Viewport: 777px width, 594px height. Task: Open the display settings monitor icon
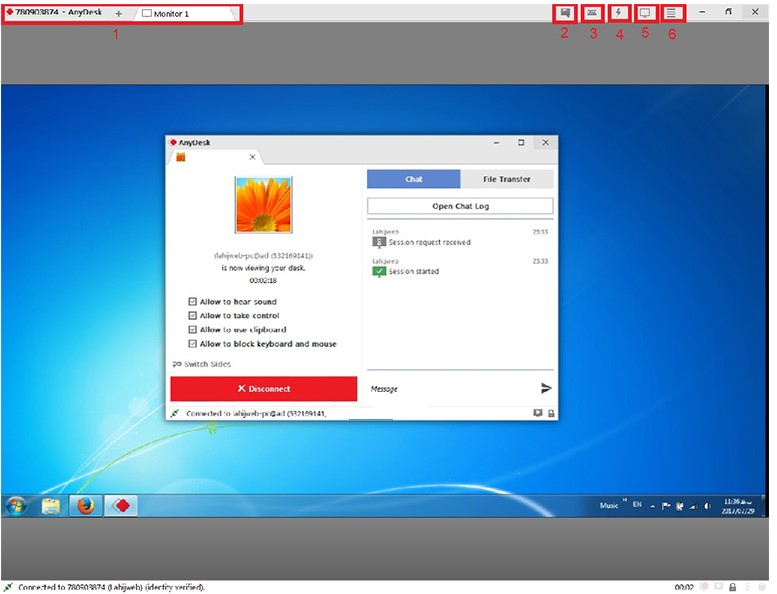(645, 13)
